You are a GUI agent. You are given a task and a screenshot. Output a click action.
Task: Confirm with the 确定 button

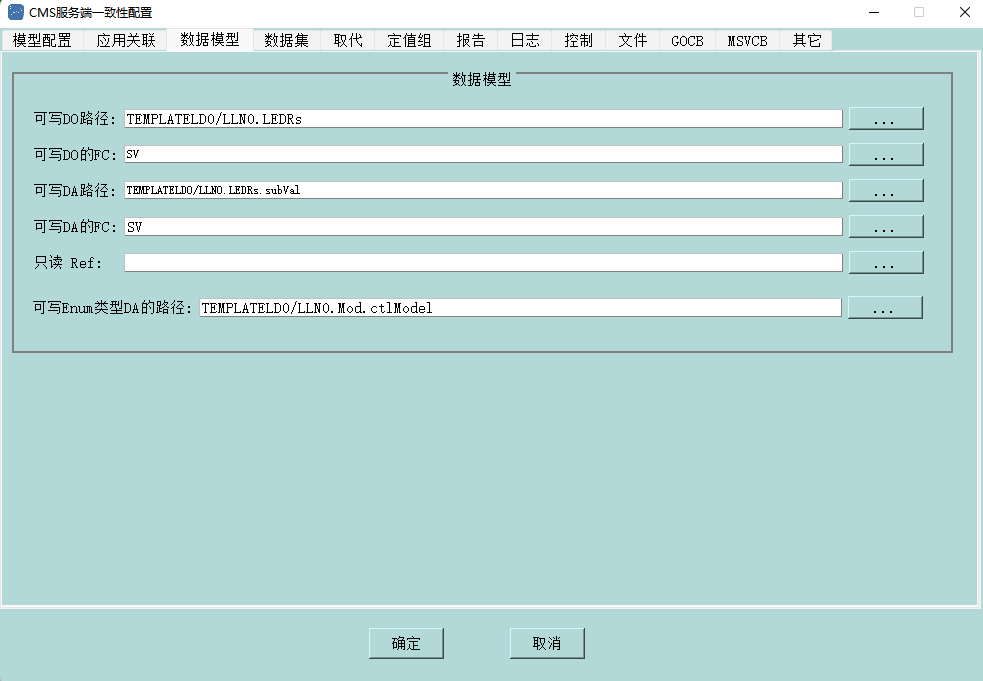click(x=406, y=643)
